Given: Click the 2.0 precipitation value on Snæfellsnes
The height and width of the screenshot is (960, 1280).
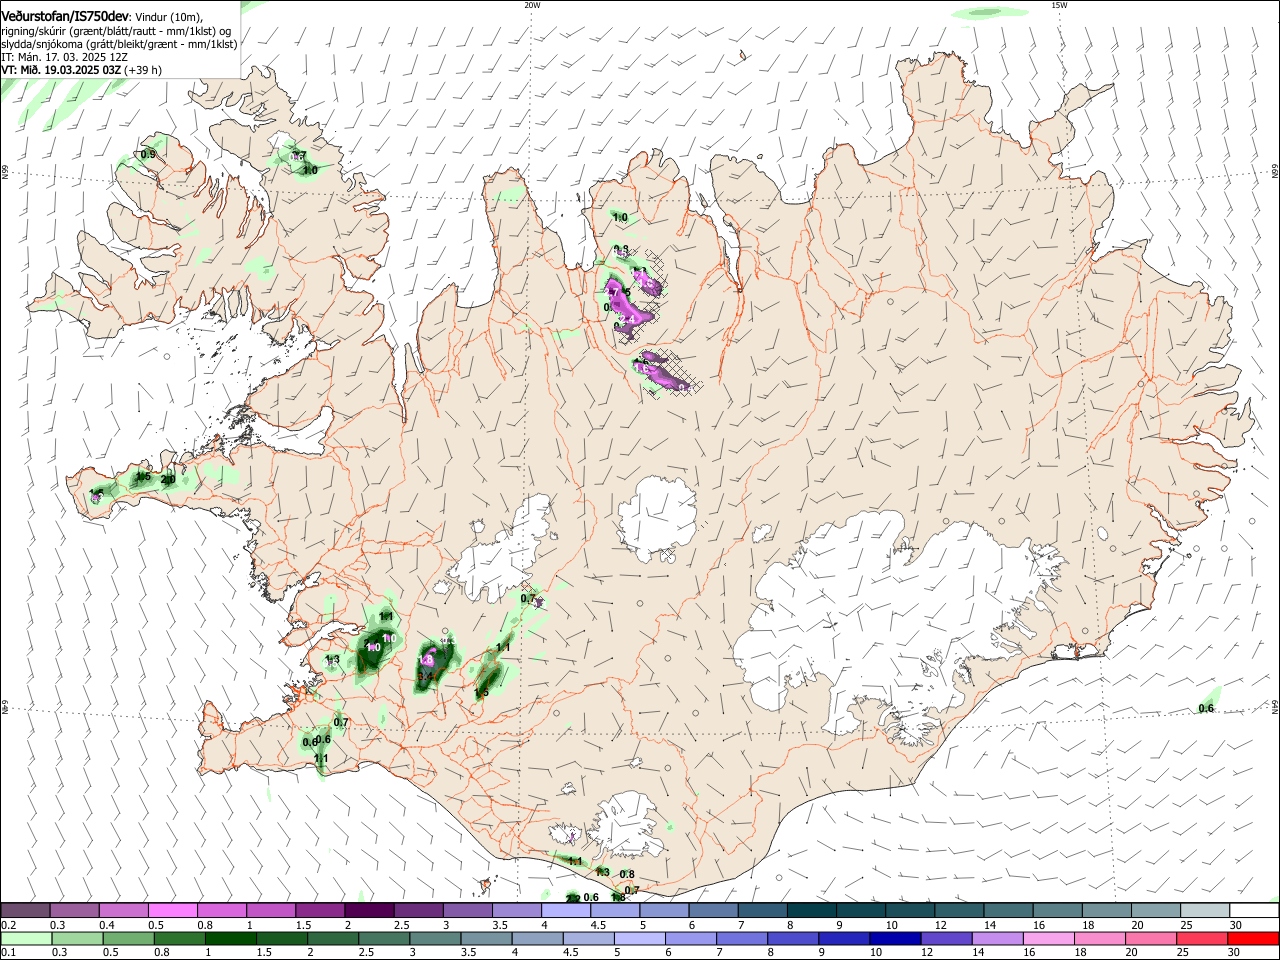Looking at the screenshot, I should pyautogui.click(x=168, y=480).
